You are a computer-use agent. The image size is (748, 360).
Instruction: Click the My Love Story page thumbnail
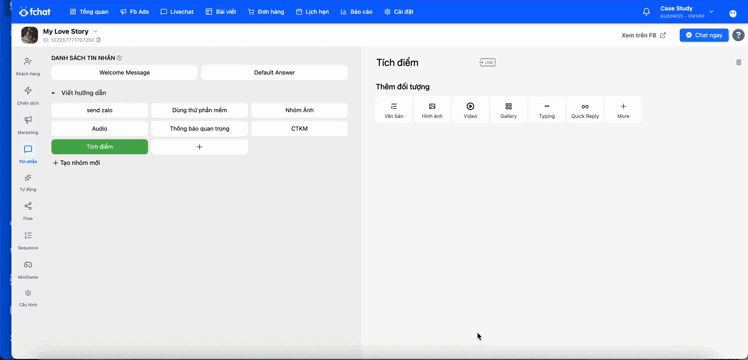coord(30,35)
